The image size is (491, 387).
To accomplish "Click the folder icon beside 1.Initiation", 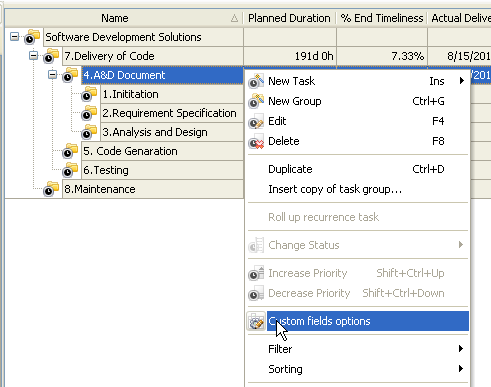I will pos(89,94).
